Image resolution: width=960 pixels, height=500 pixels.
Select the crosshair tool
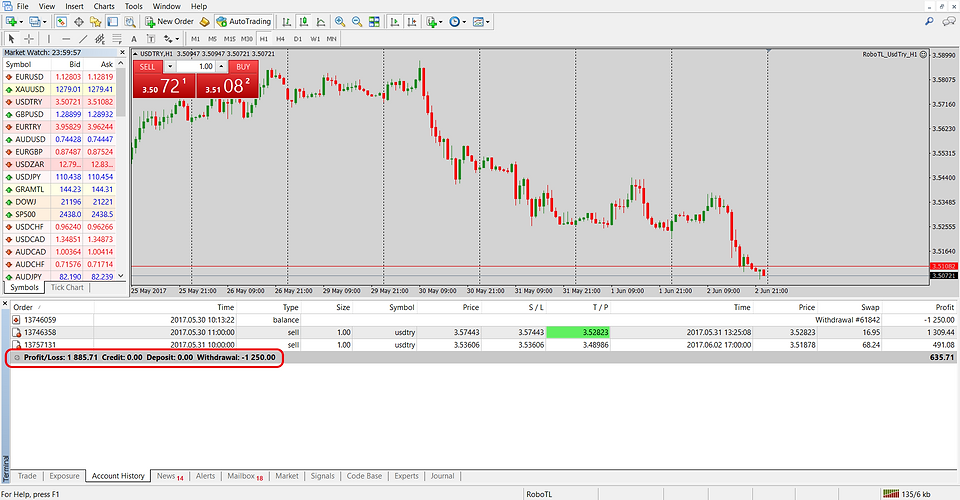click(28, 39)
